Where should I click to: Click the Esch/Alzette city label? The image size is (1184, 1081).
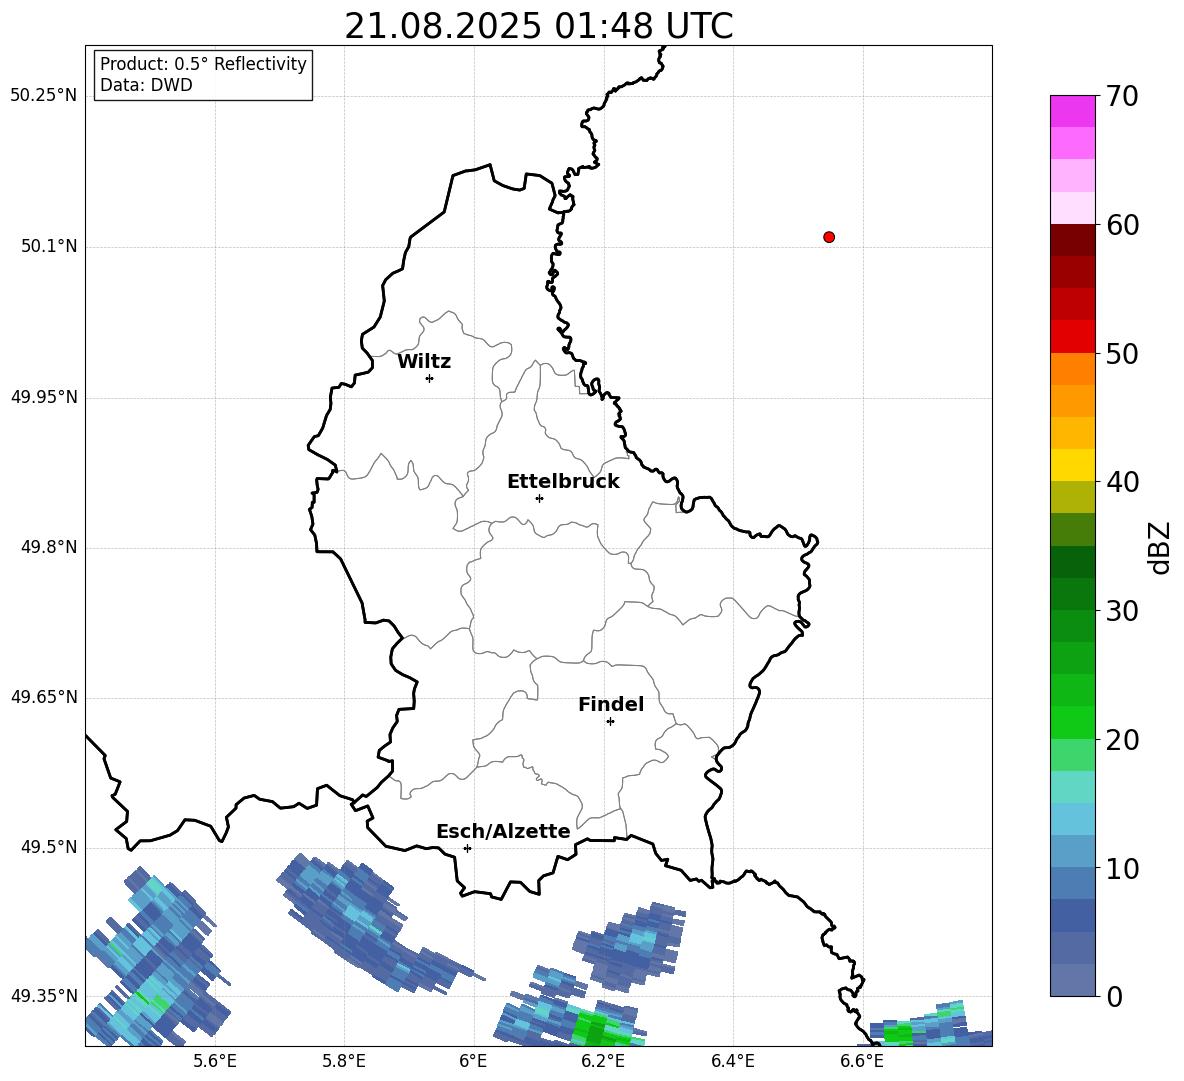[x=503, y=831]
